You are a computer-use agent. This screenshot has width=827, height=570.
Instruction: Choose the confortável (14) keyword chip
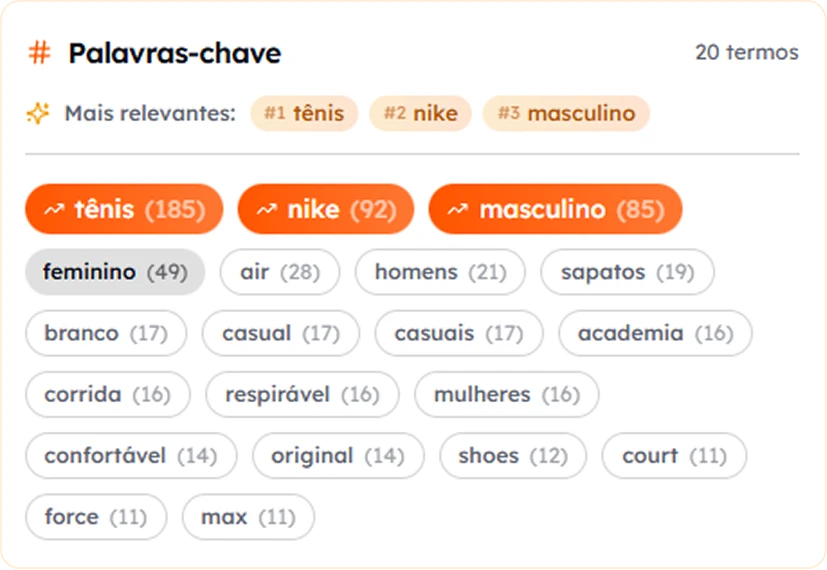(x=130, y=456)
